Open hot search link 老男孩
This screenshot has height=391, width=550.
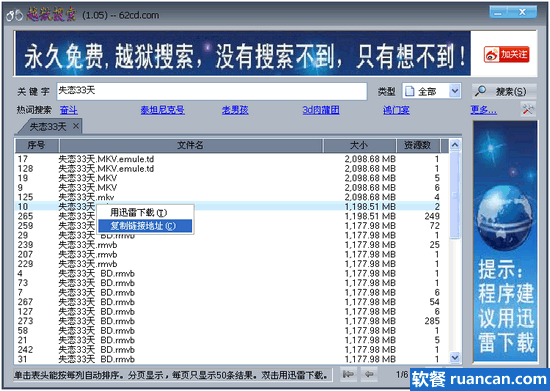click(235, 110)
